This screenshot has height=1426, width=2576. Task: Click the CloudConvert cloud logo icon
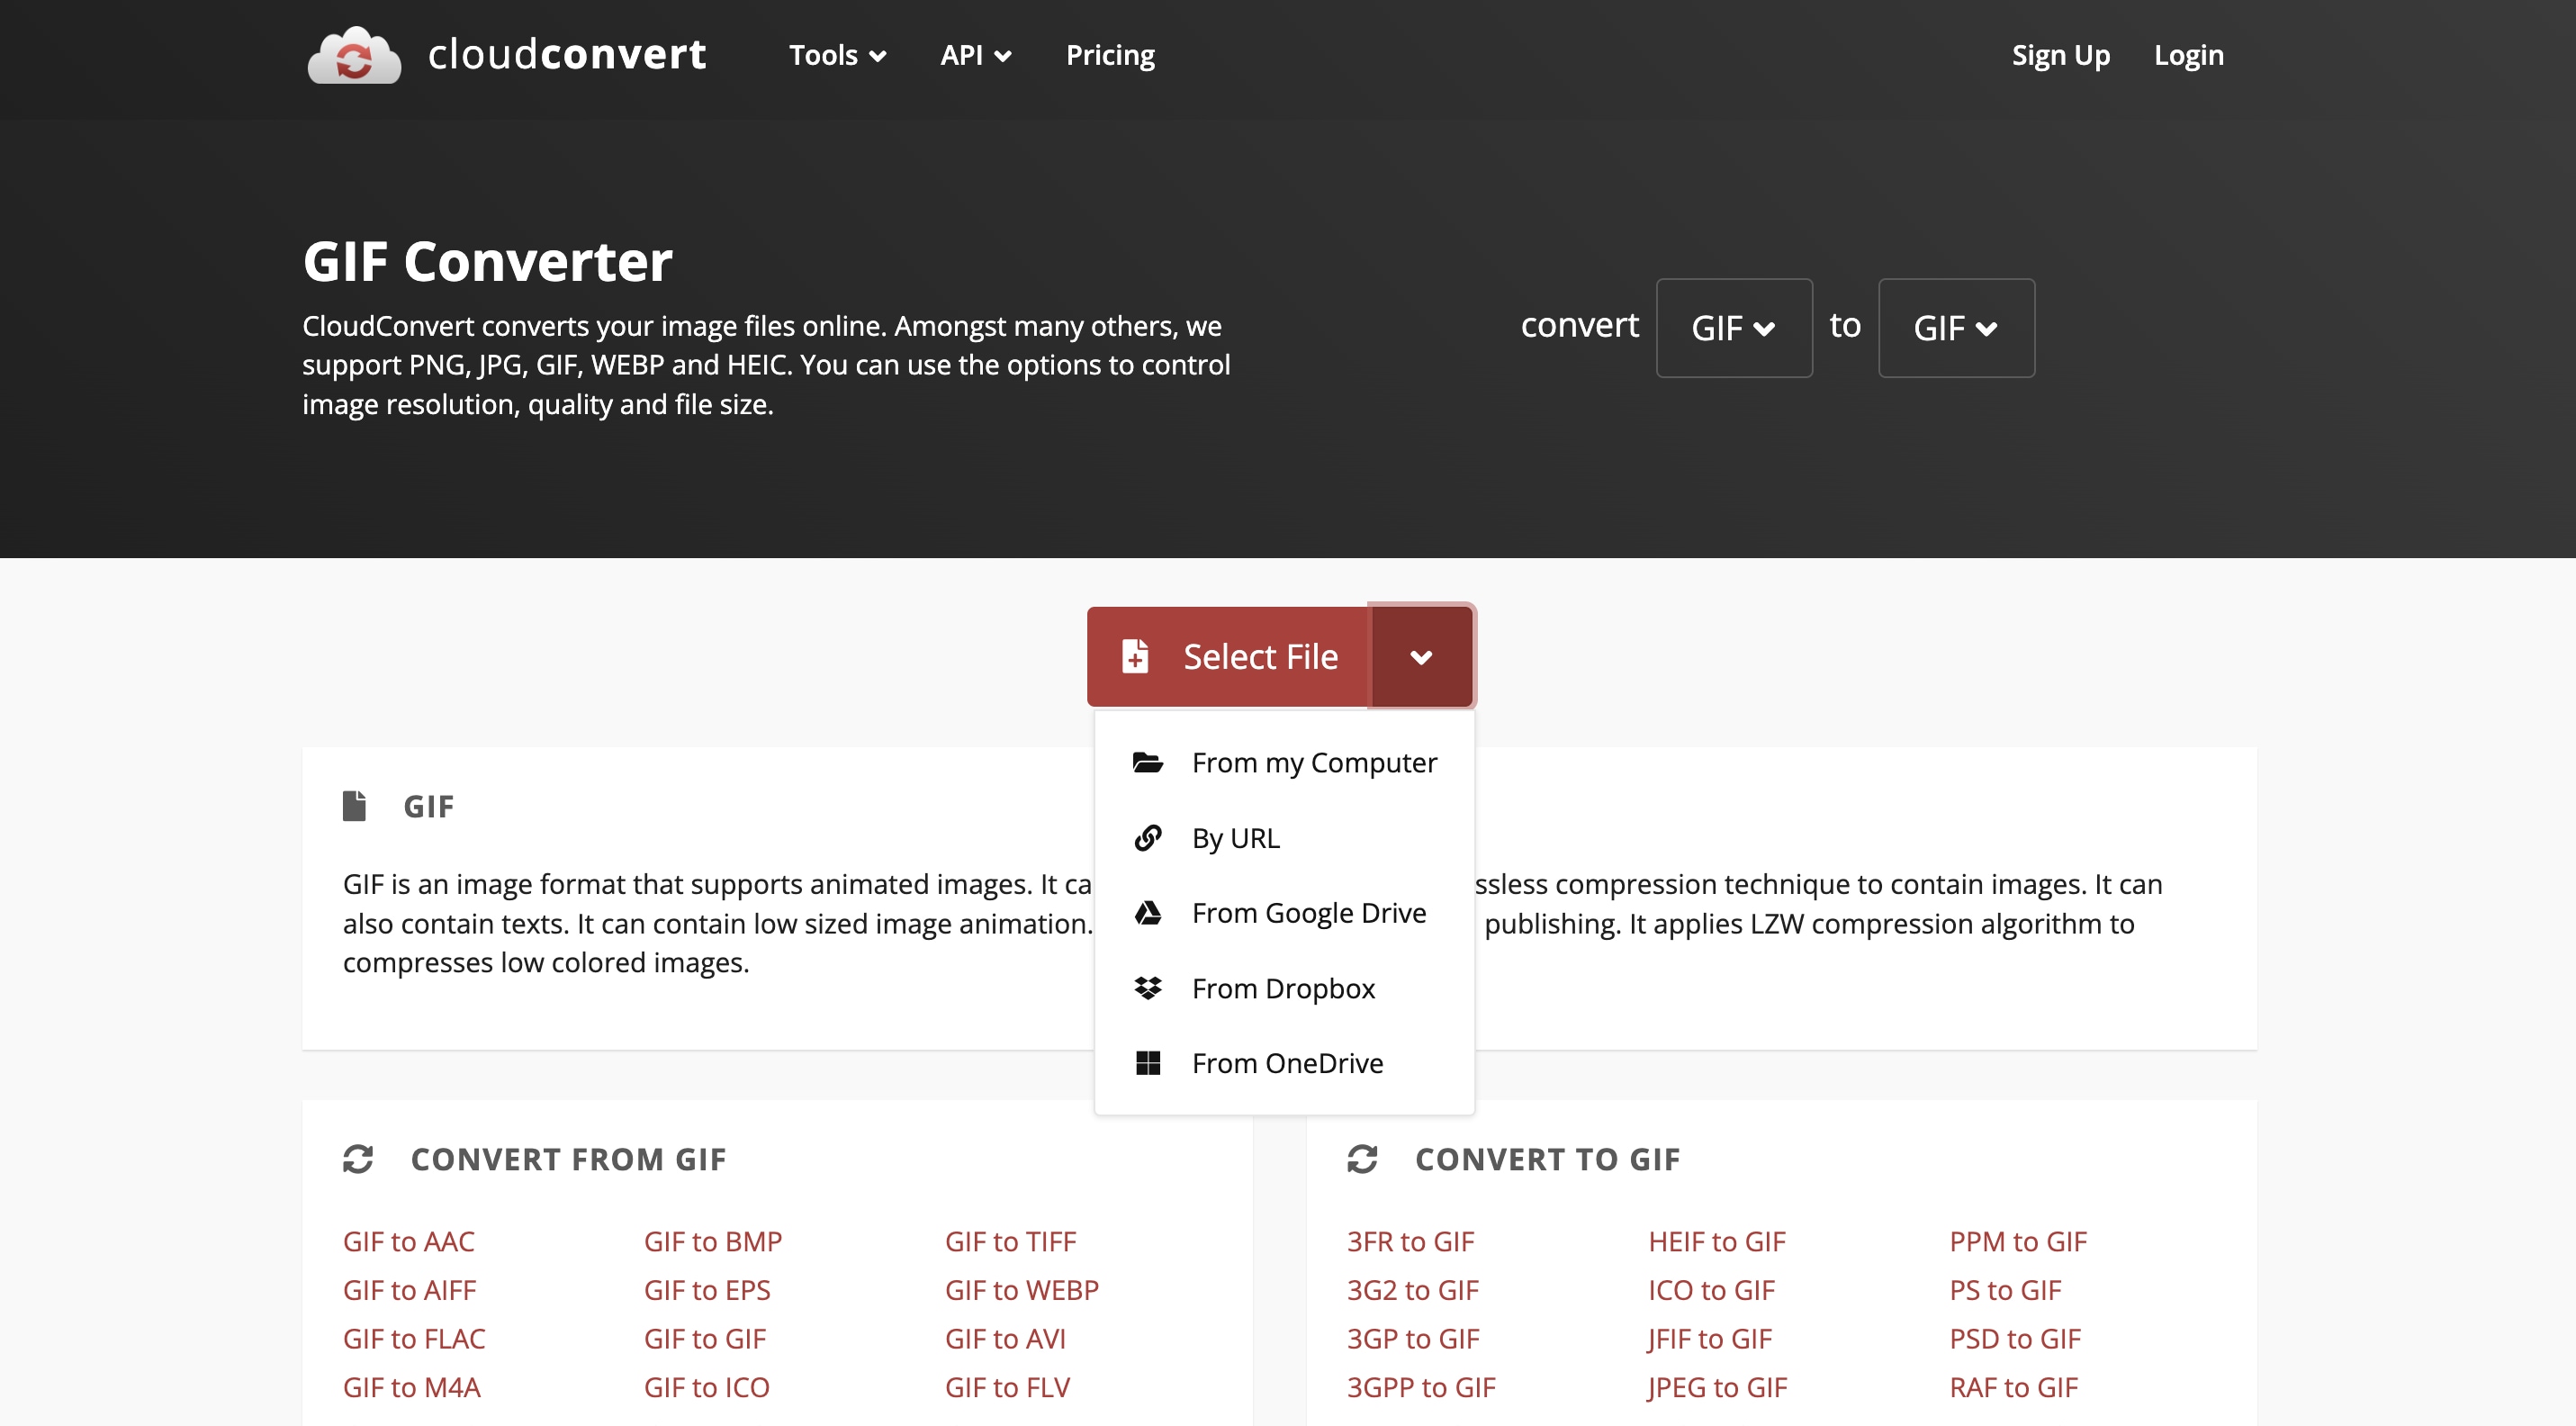[354, 56]
